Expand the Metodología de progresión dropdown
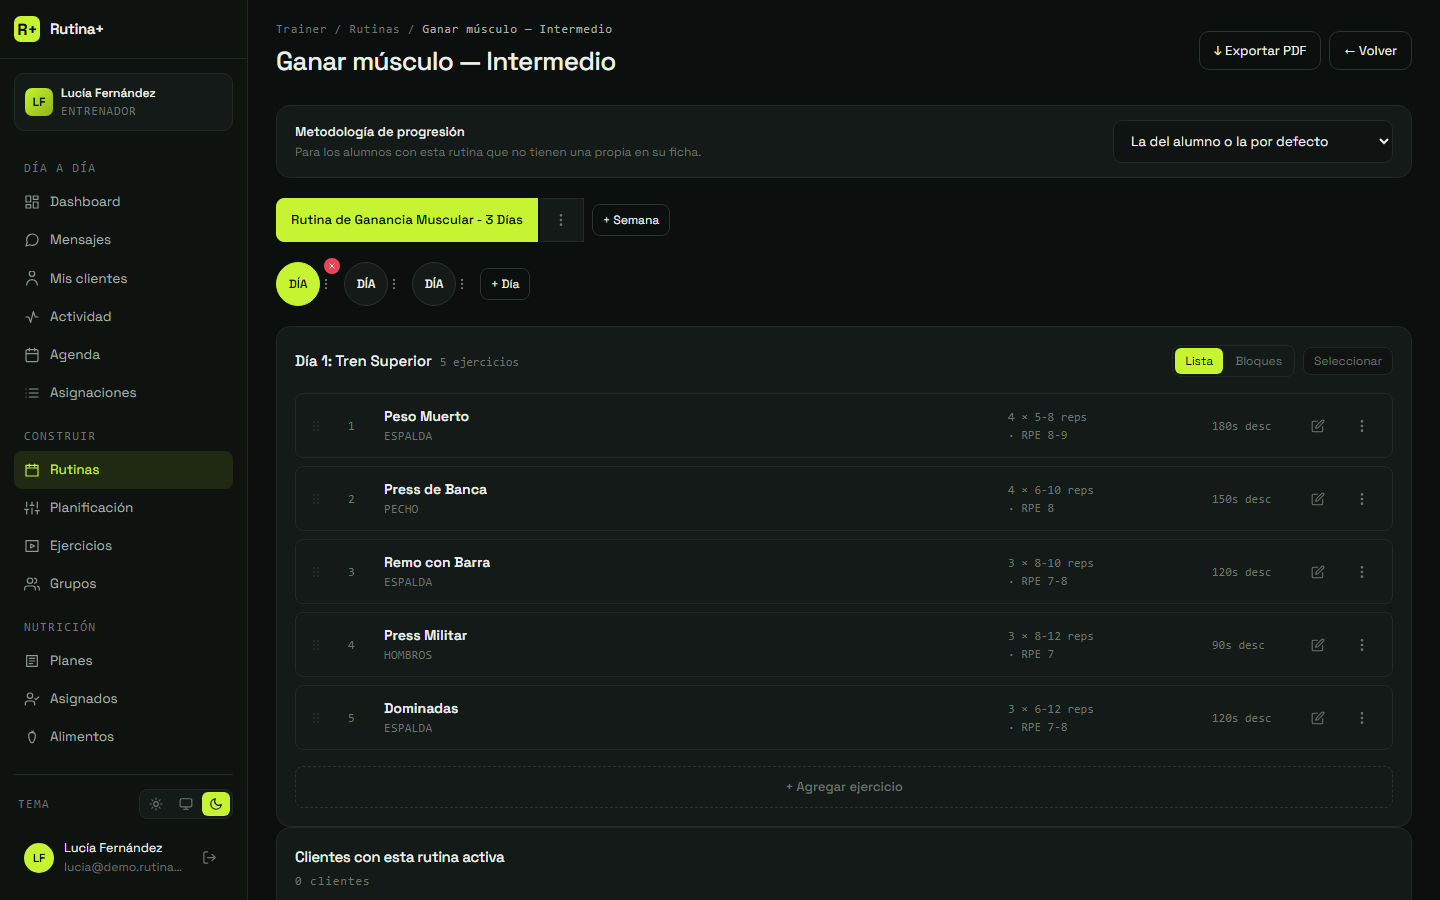Screen dimensions: 1440x900 pos(1253,142)
